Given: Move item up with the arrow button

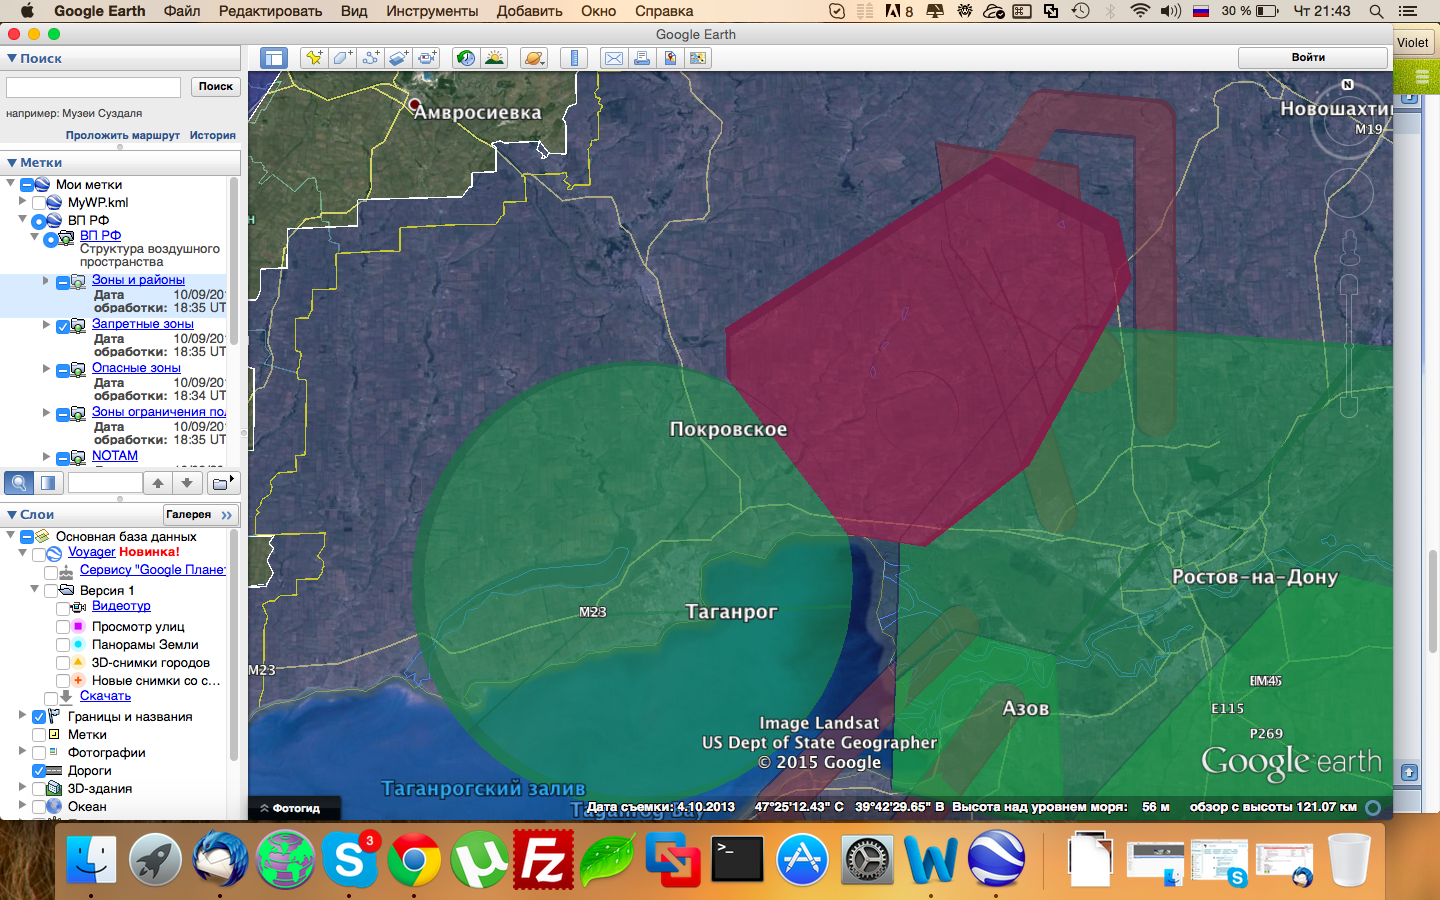Looking at the screenshot, I should click(158, 483).
